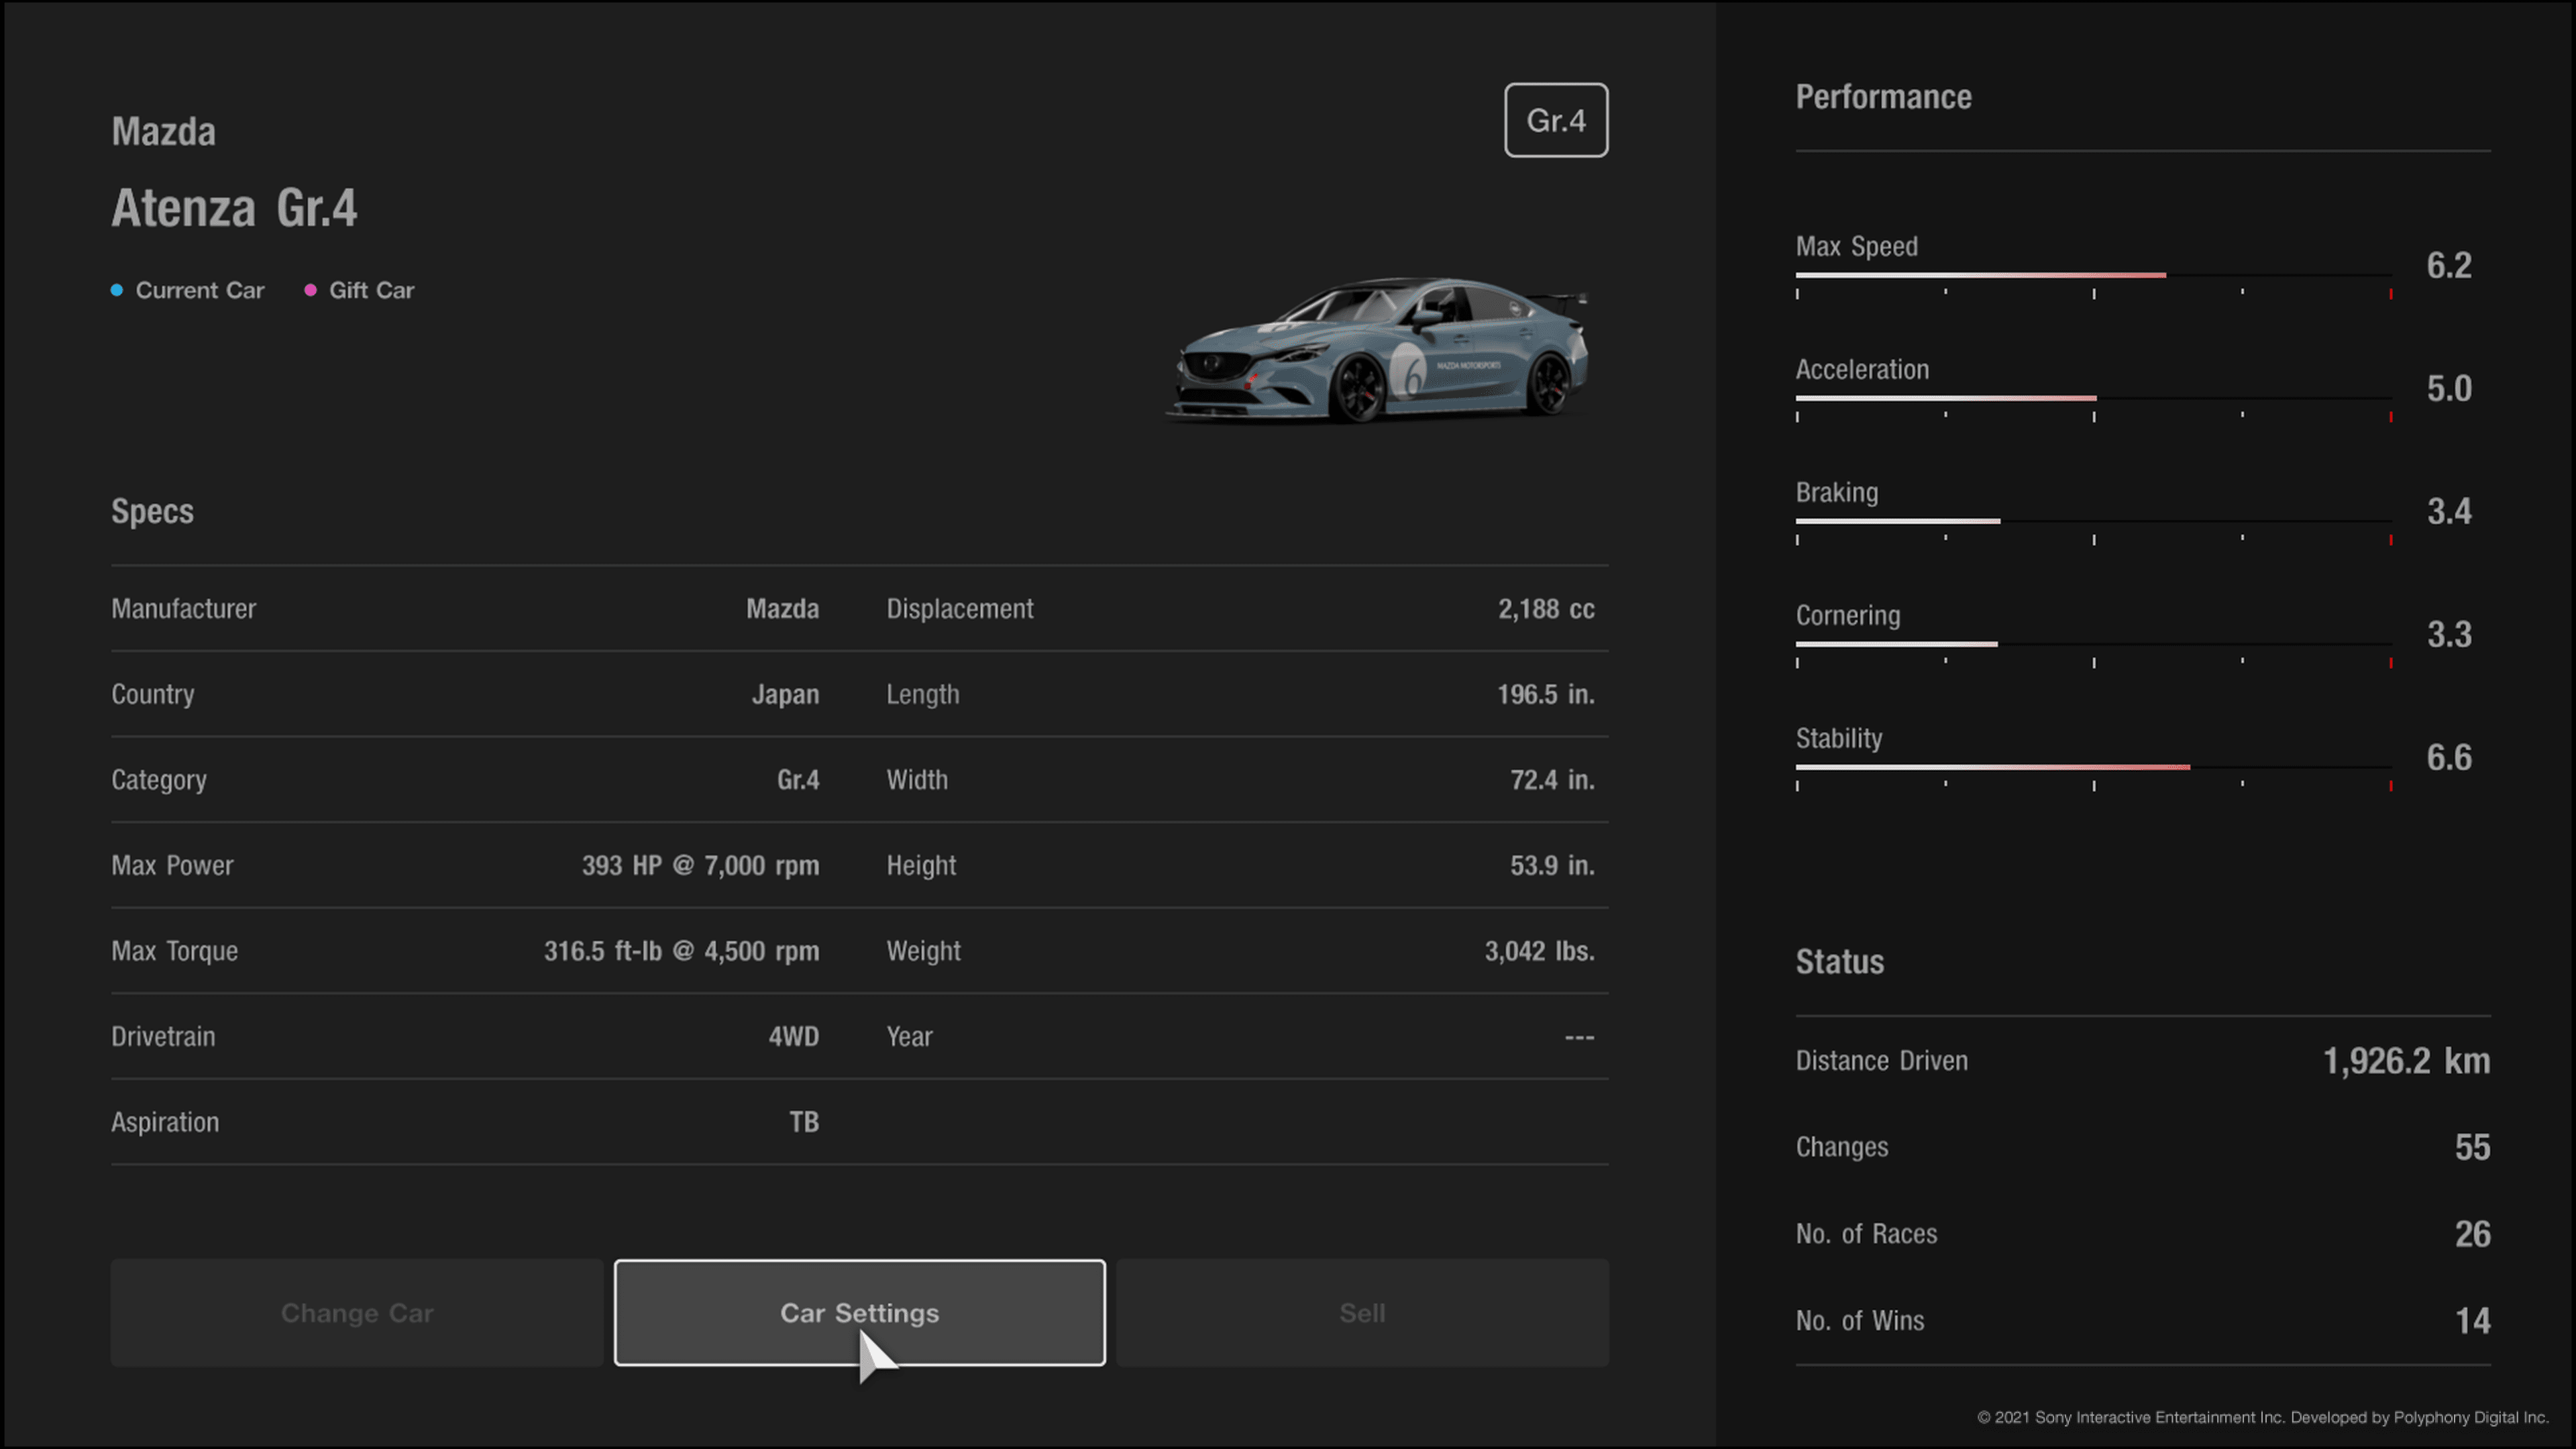This screenshot has width=2576, height=1449.
Task: Click the Stability value 6.6
Action: coord(2449,758)
